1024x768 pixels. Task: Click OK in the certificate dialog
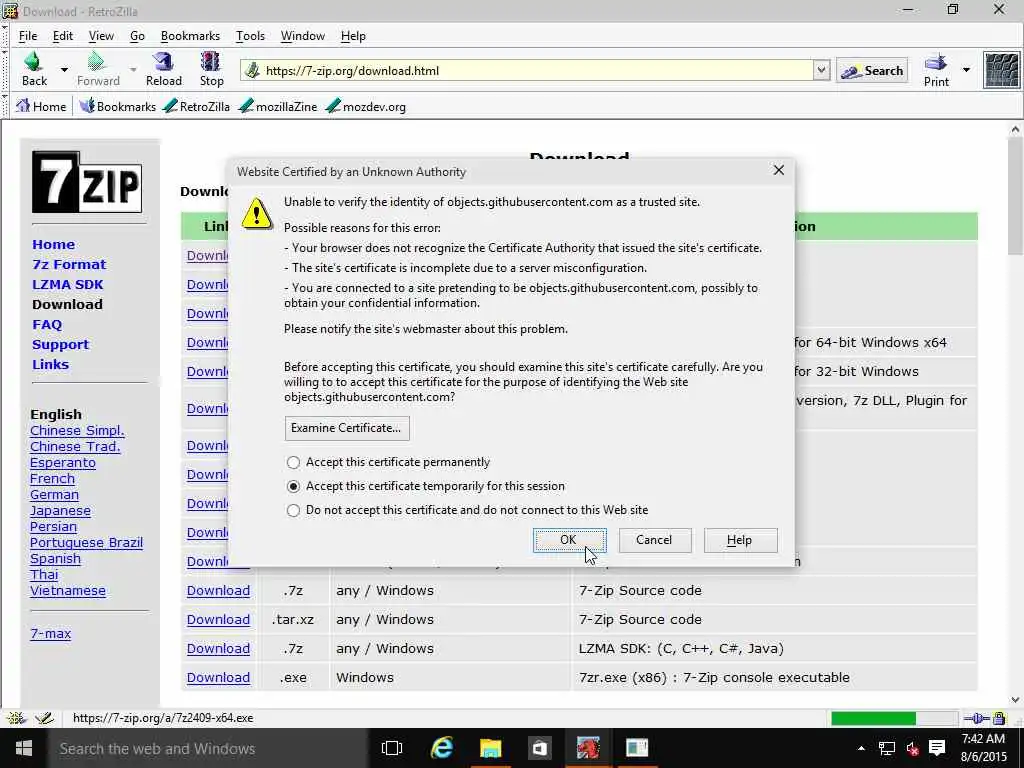[569, 540]
